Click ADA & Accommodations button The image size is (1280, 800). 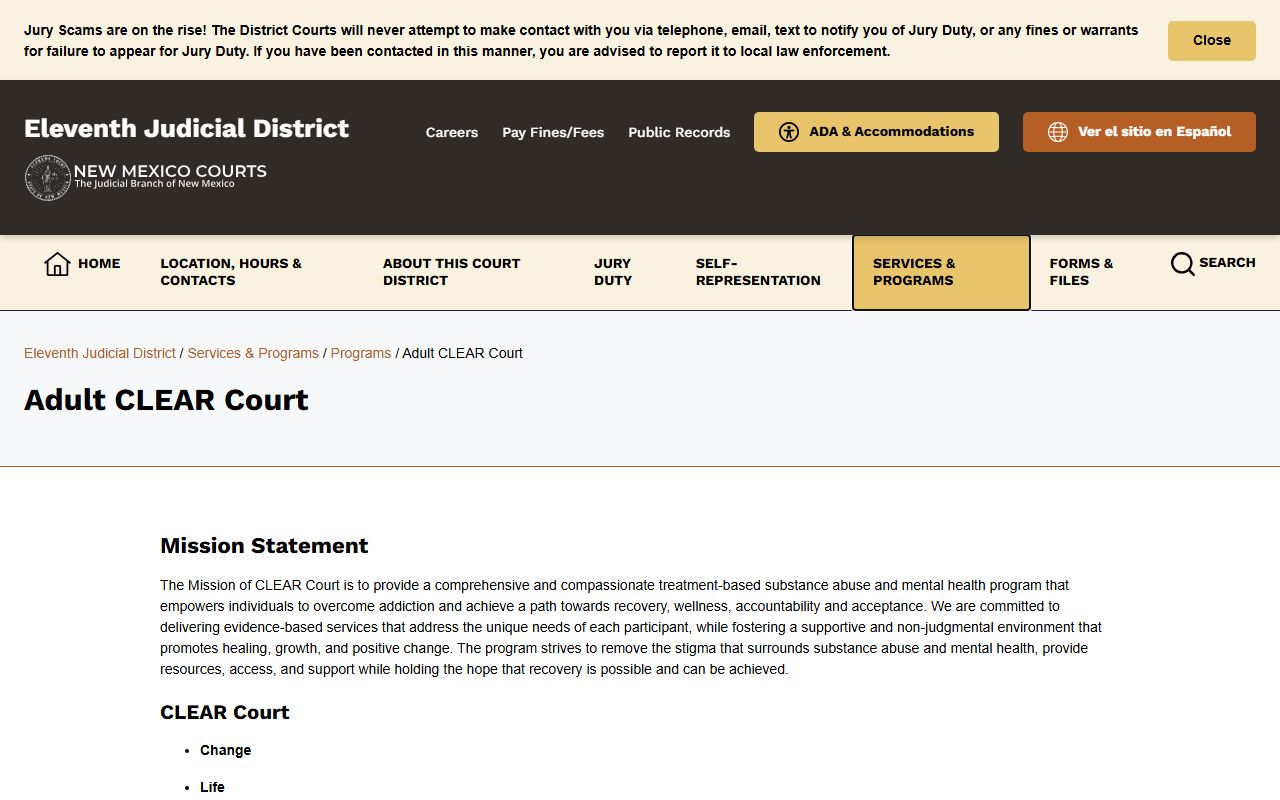coord(876,132)
